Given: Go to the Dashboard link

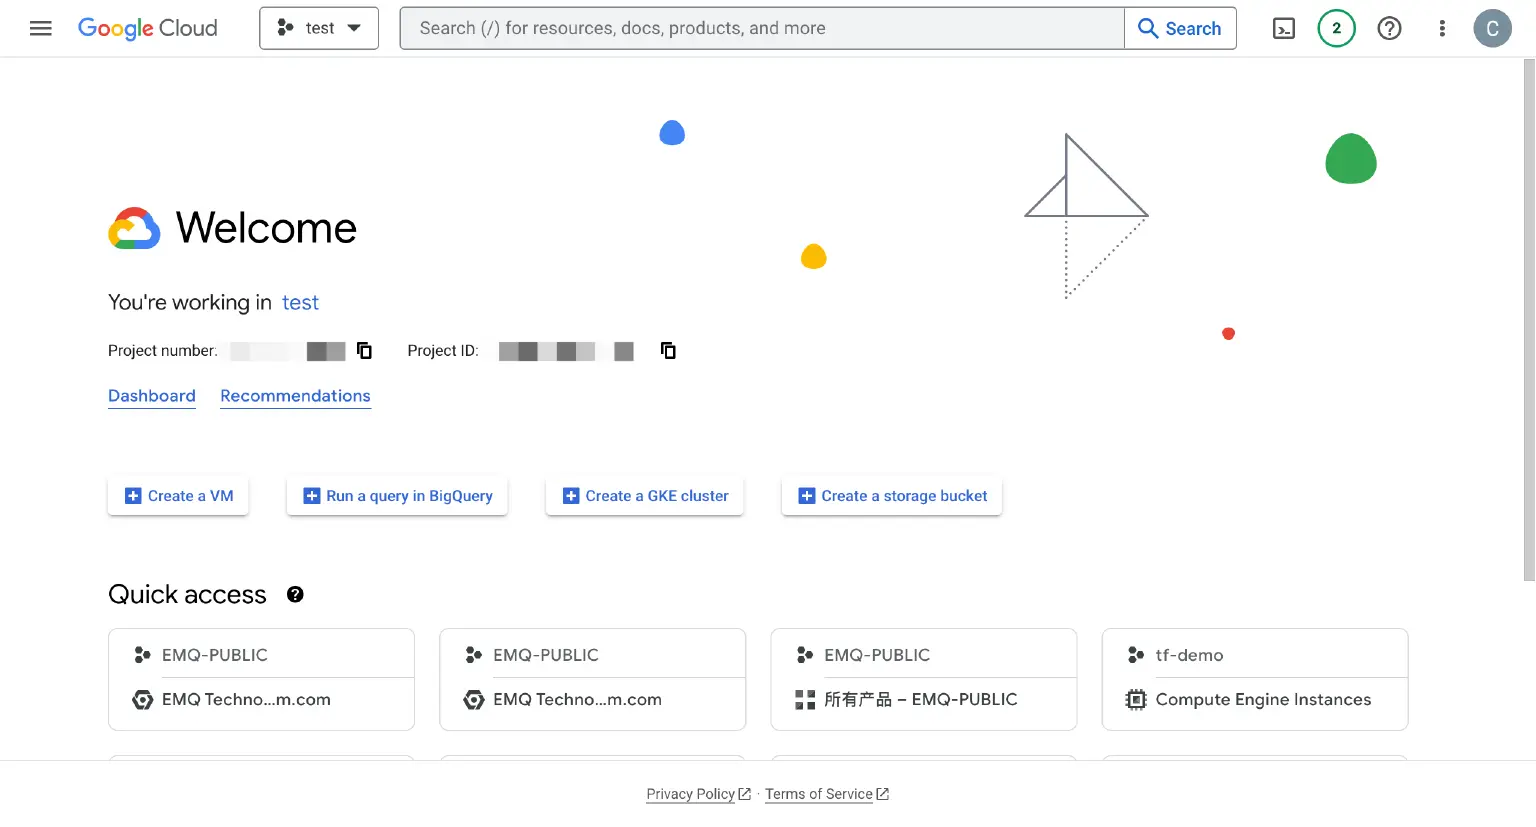Looking at the screenshot, I should click(x=152, y=396).
